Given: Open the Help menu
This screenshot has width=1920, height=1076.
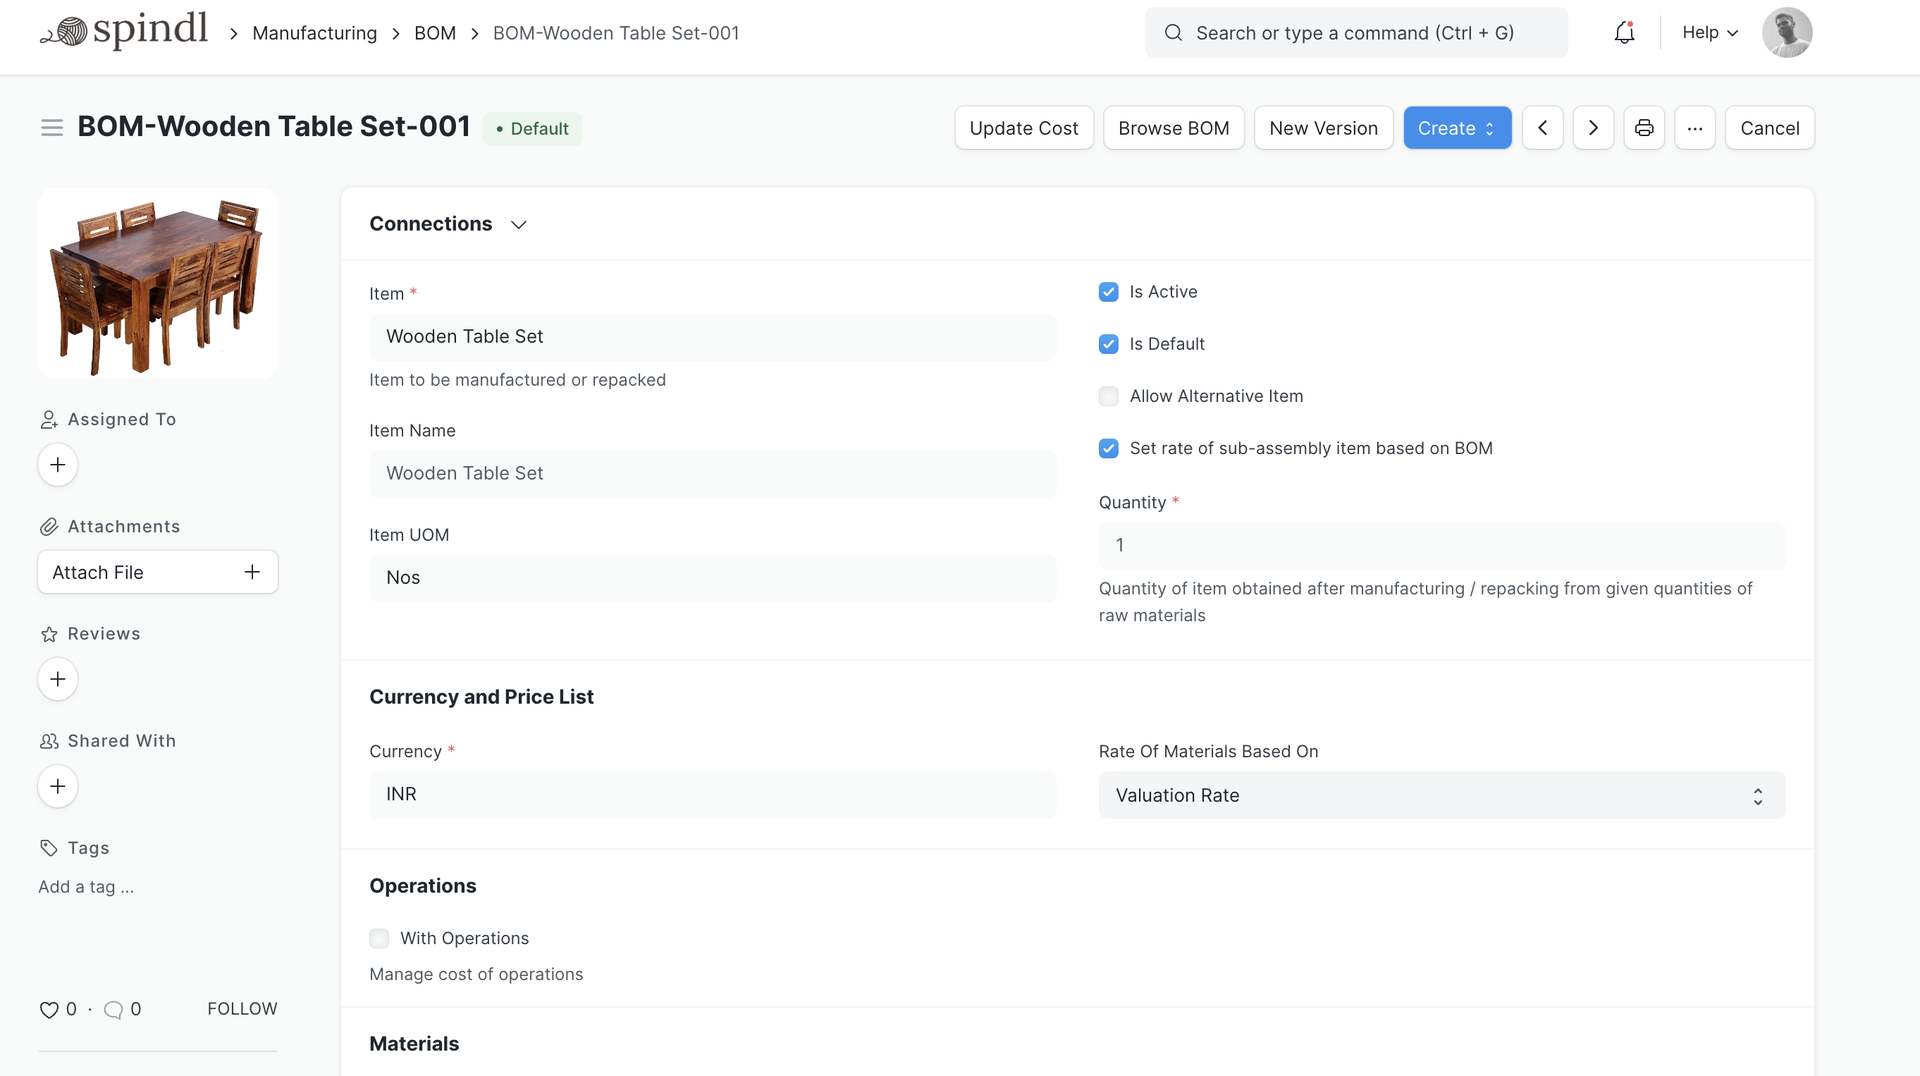Looking at the screenshot, I should pyautogui.click(x=1709, y=33).
